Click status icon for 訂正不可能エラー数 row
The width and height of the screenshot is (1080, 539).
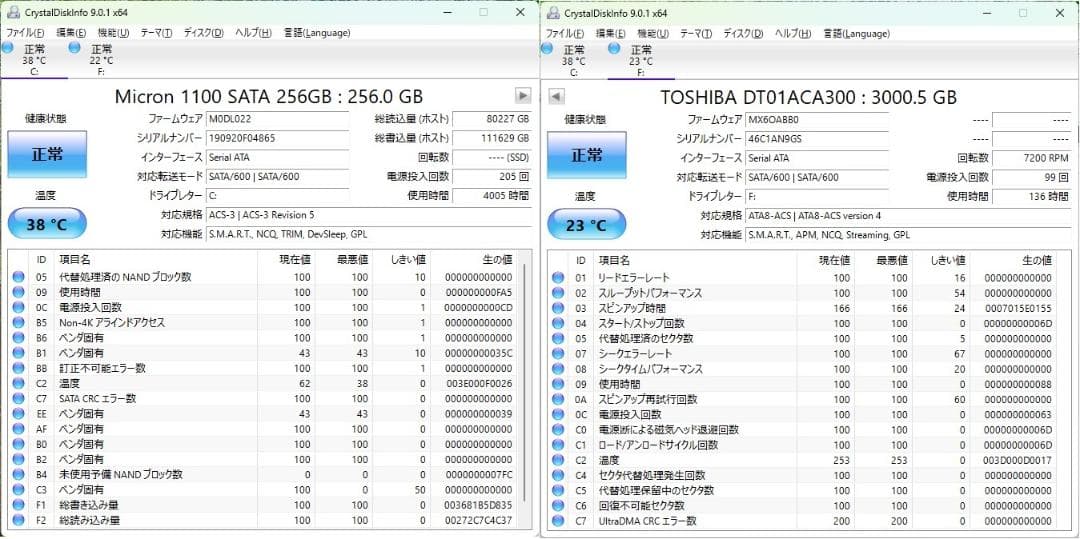point(19,368)
